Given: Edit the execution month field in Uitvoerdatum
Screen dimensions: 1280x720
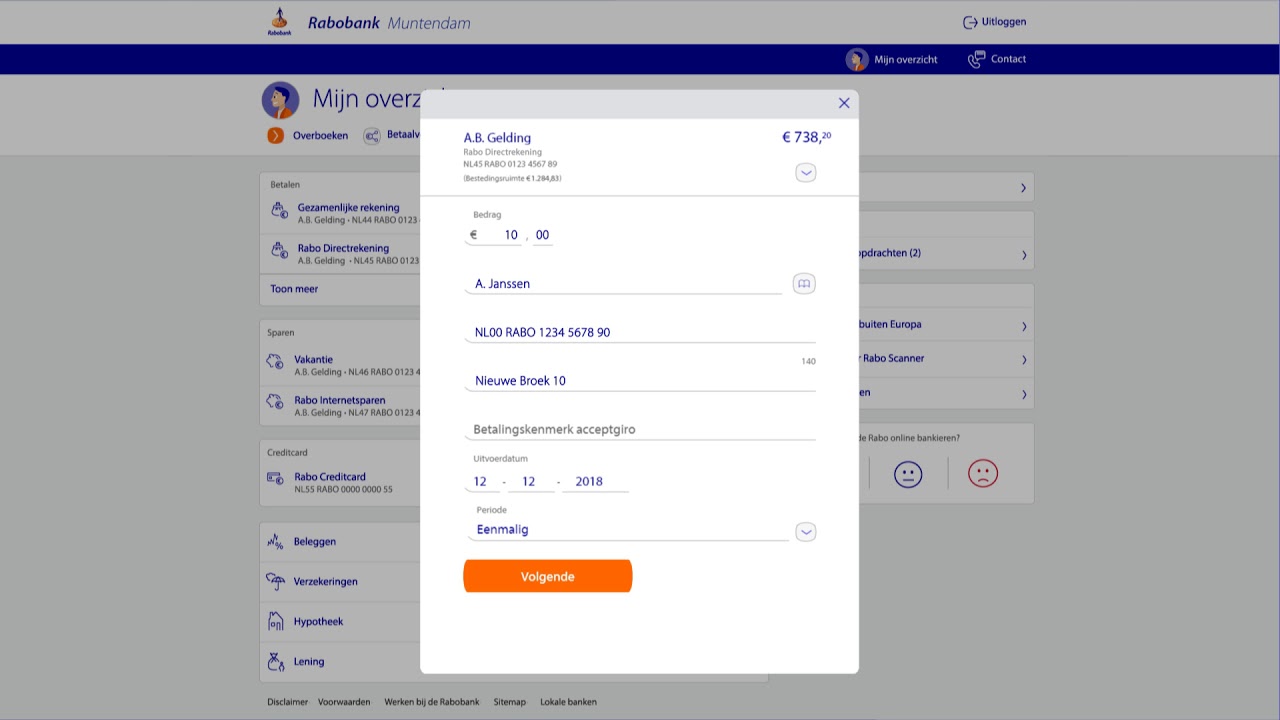Looking at the screenshot, I should [x=531, y=481].
